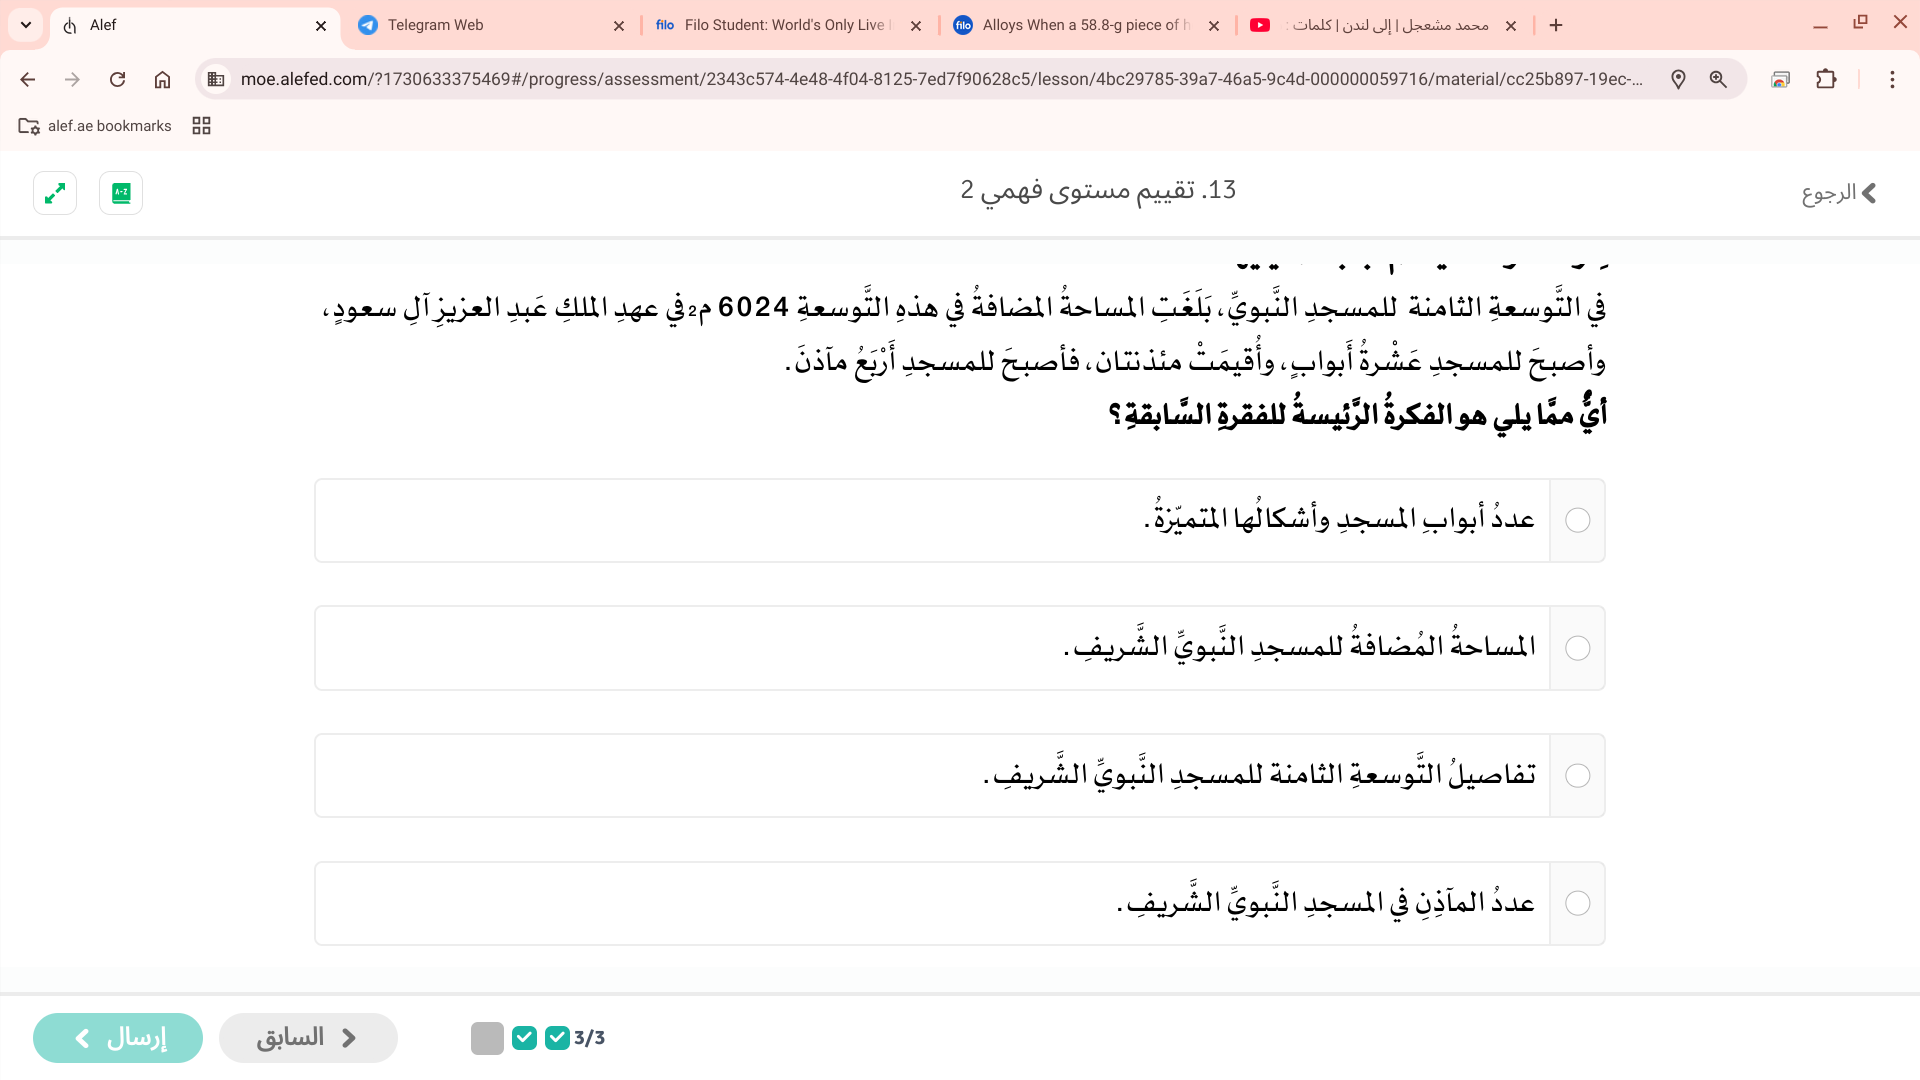
Task: Open alef.ae bookmarks folder
Action: coord(96,125)
